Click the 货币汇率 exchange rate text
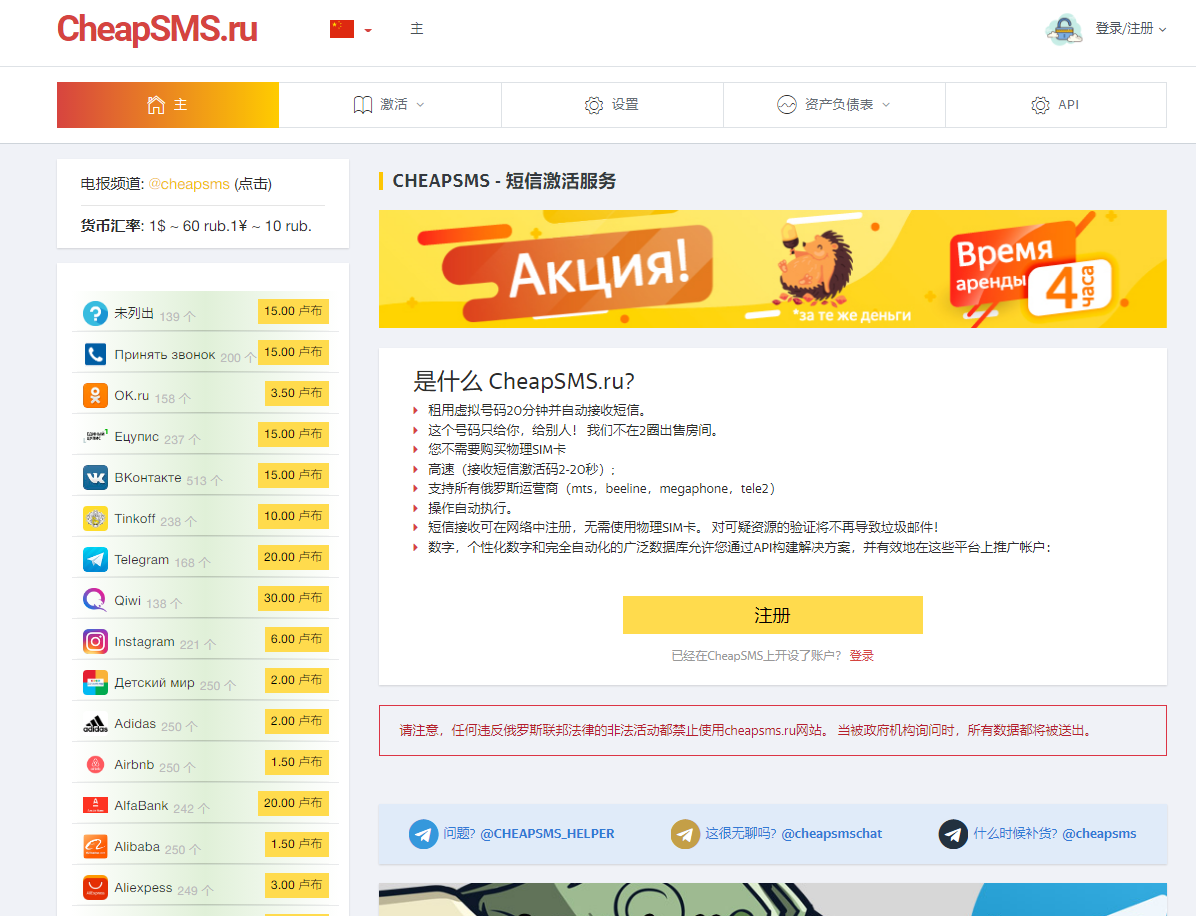The image size is (1196, 916). point(196,227)
